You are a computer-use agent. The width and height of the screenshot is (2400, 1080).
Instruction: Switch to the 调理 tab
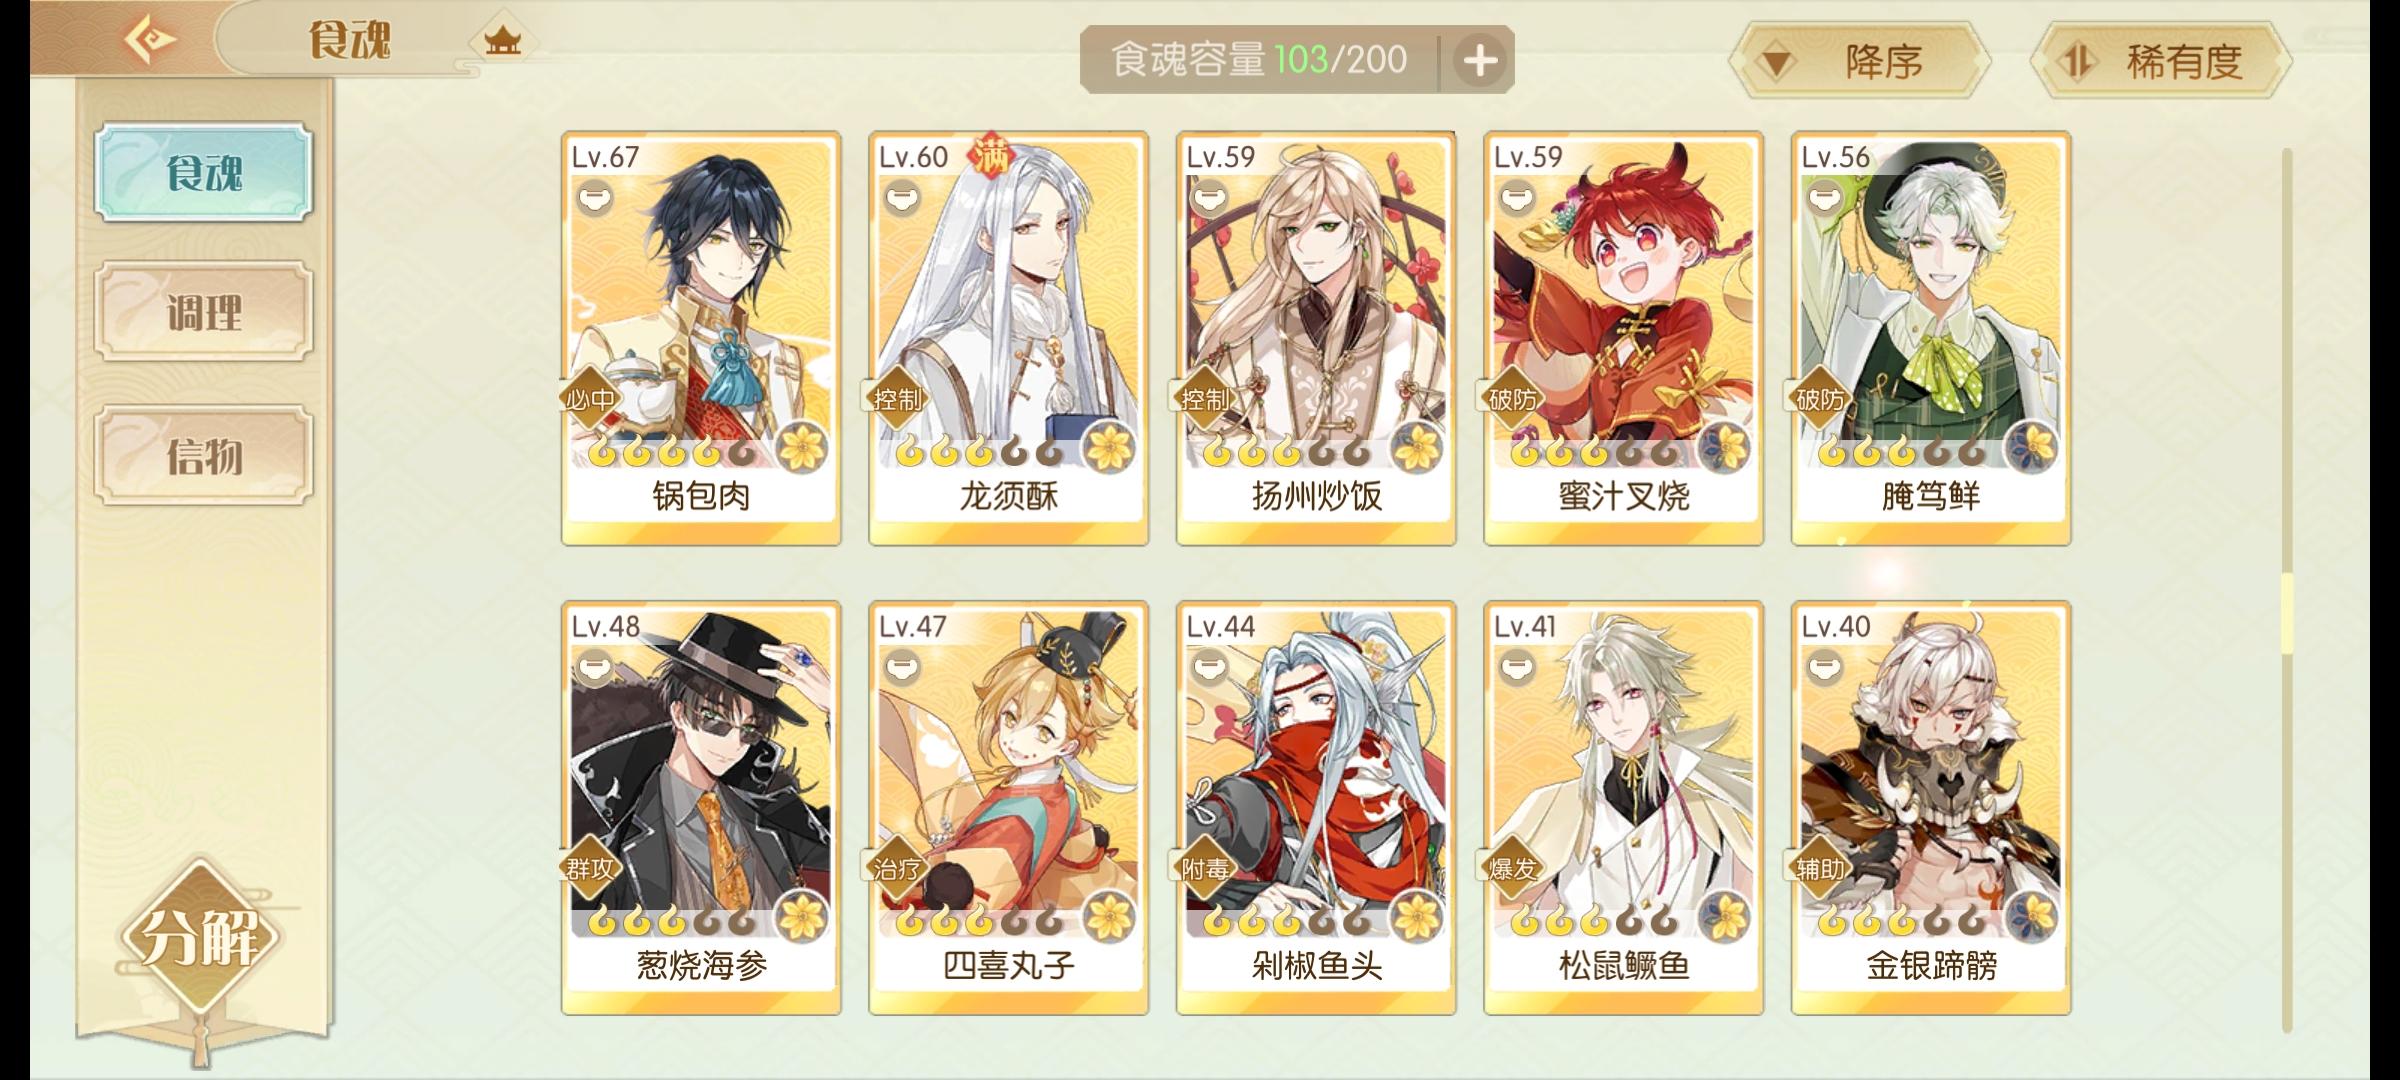tap(204, 312)
